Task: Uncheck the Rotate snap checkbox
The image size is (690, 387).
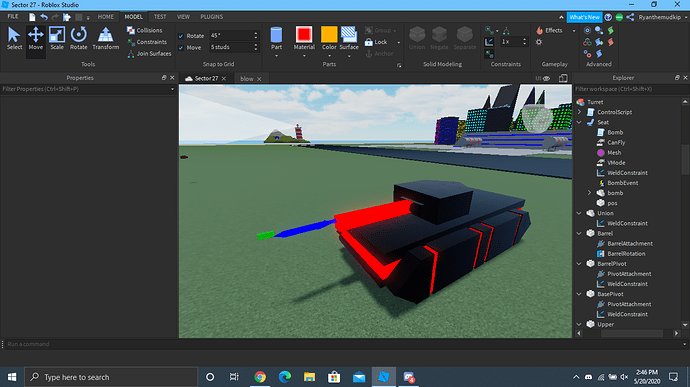Action: 181,36
